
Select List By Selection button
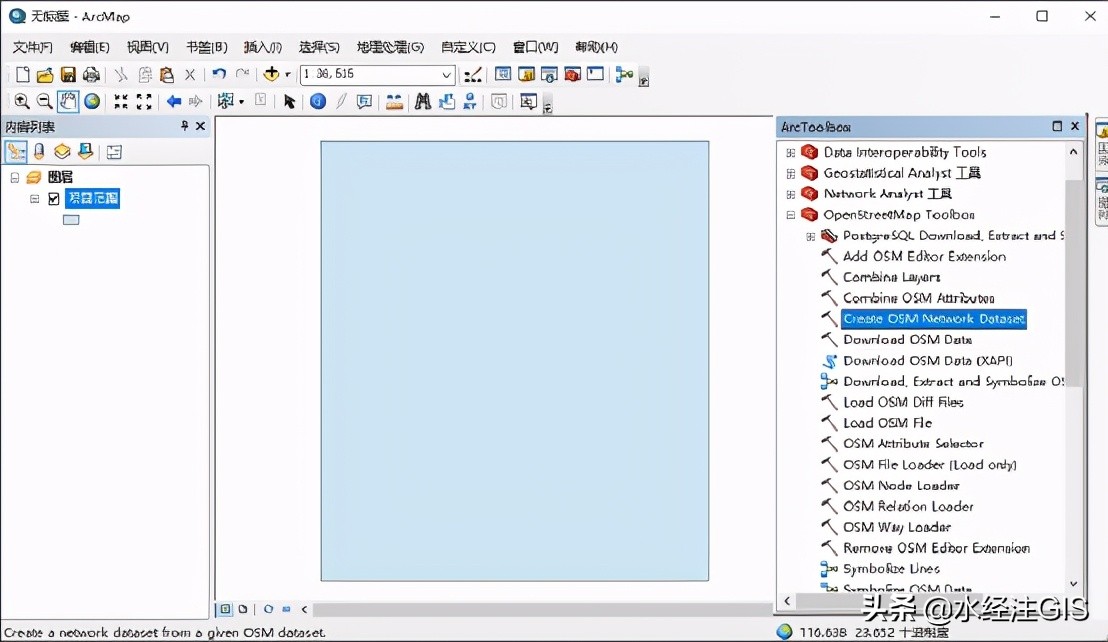(86, 151)
